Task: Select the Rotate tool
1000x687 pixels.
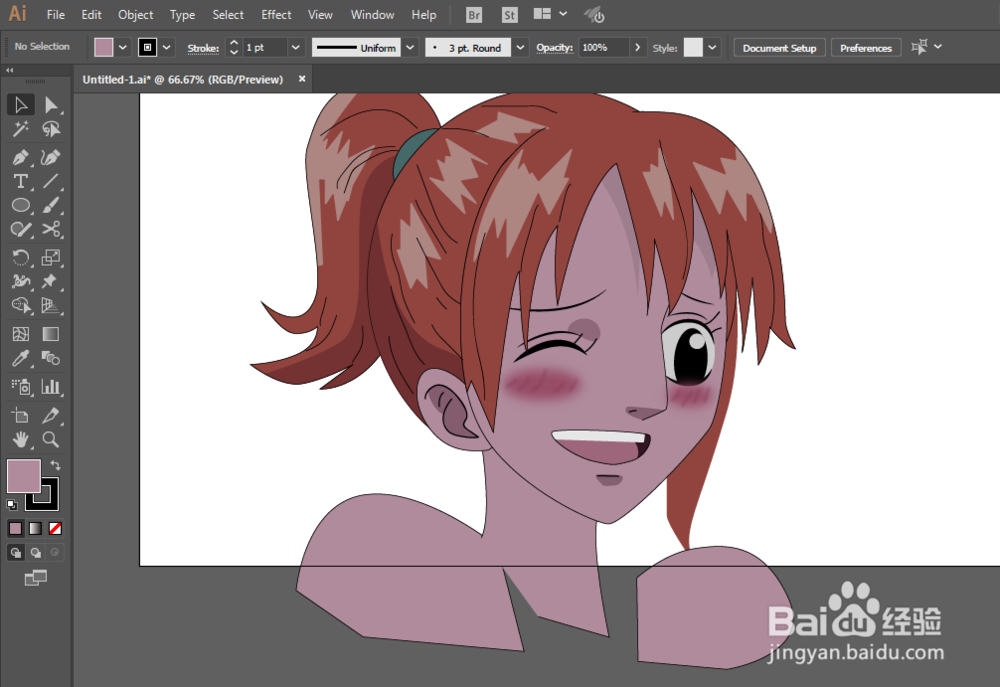Action: point(20,257)
